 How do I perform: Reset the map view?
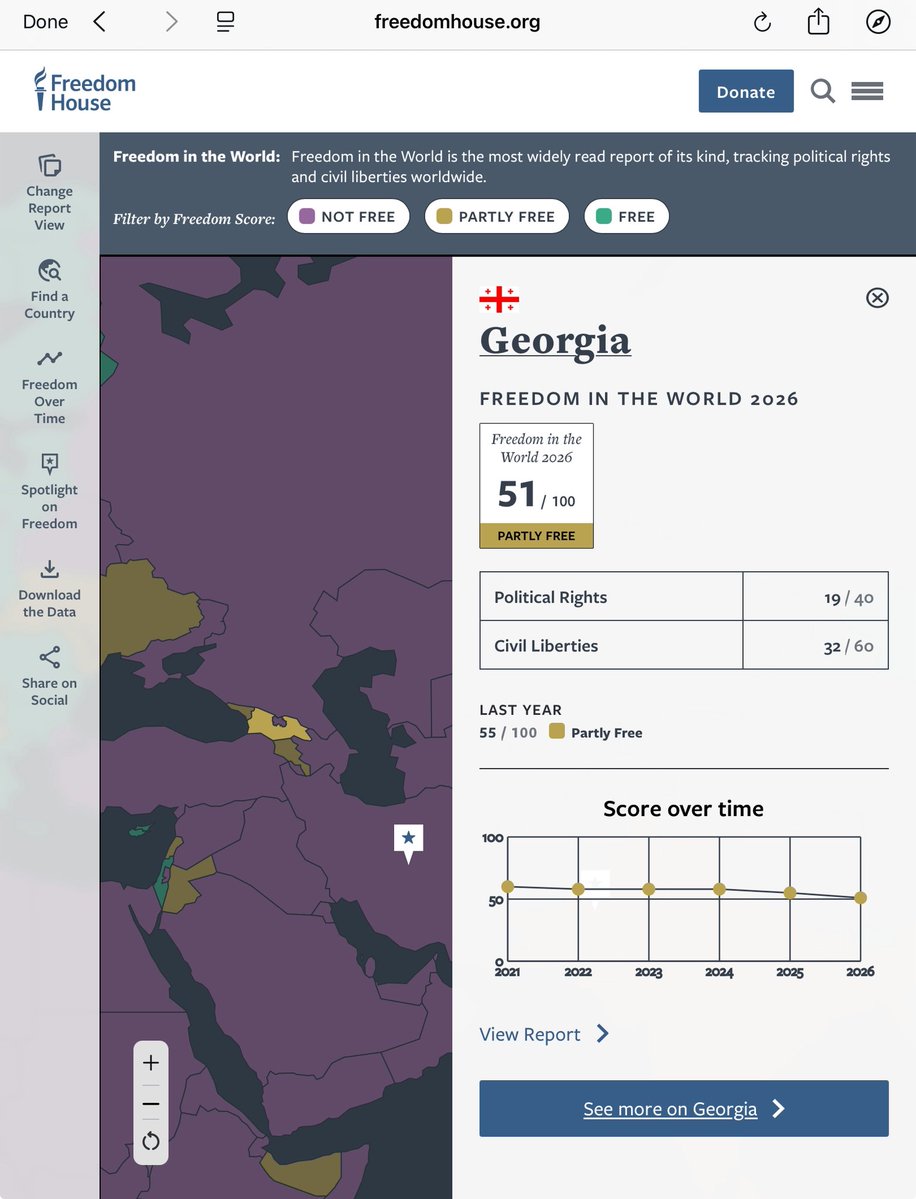click(x=151, y=1142)
